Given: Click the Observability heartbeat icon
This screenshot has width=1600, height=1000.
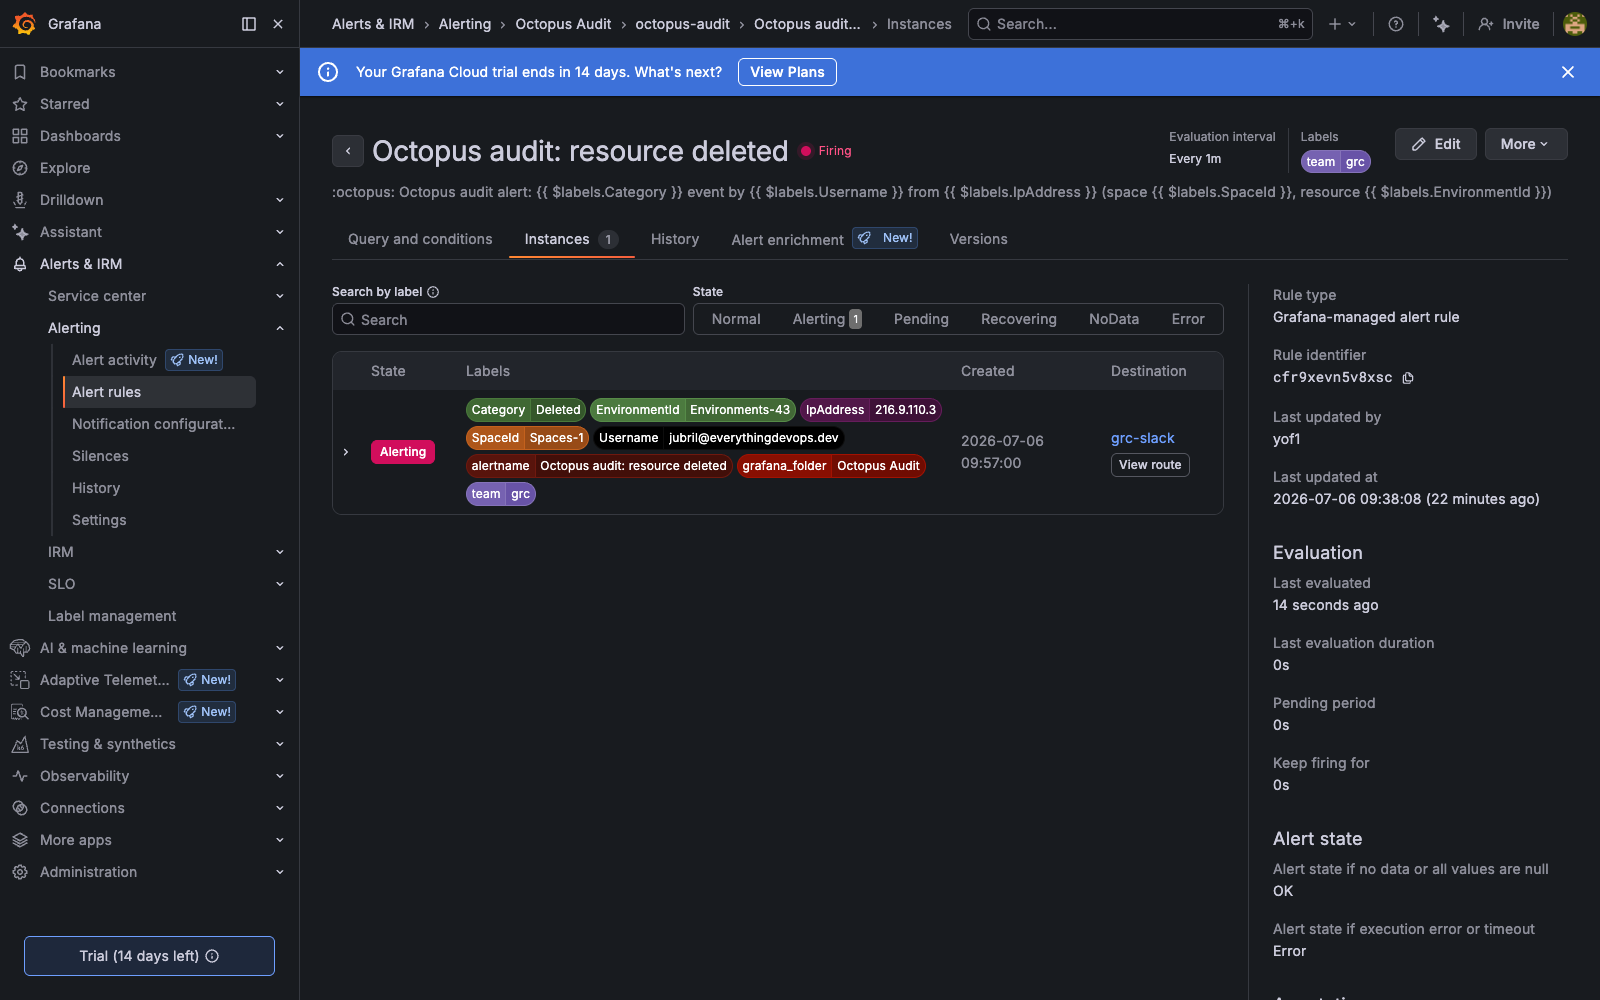Looking at the screenshot, I should 20,776.
